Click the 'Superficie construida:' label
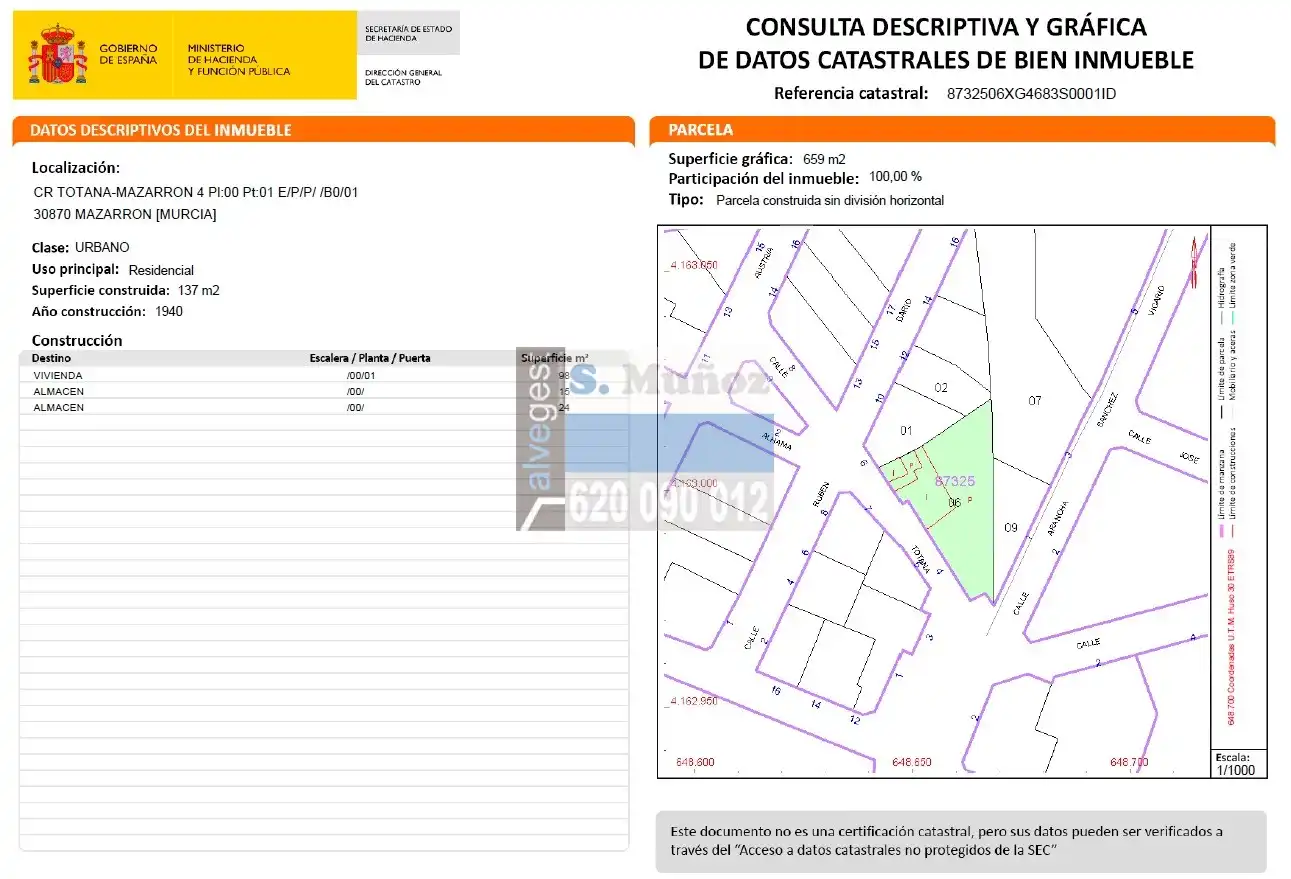 (101, 290)
